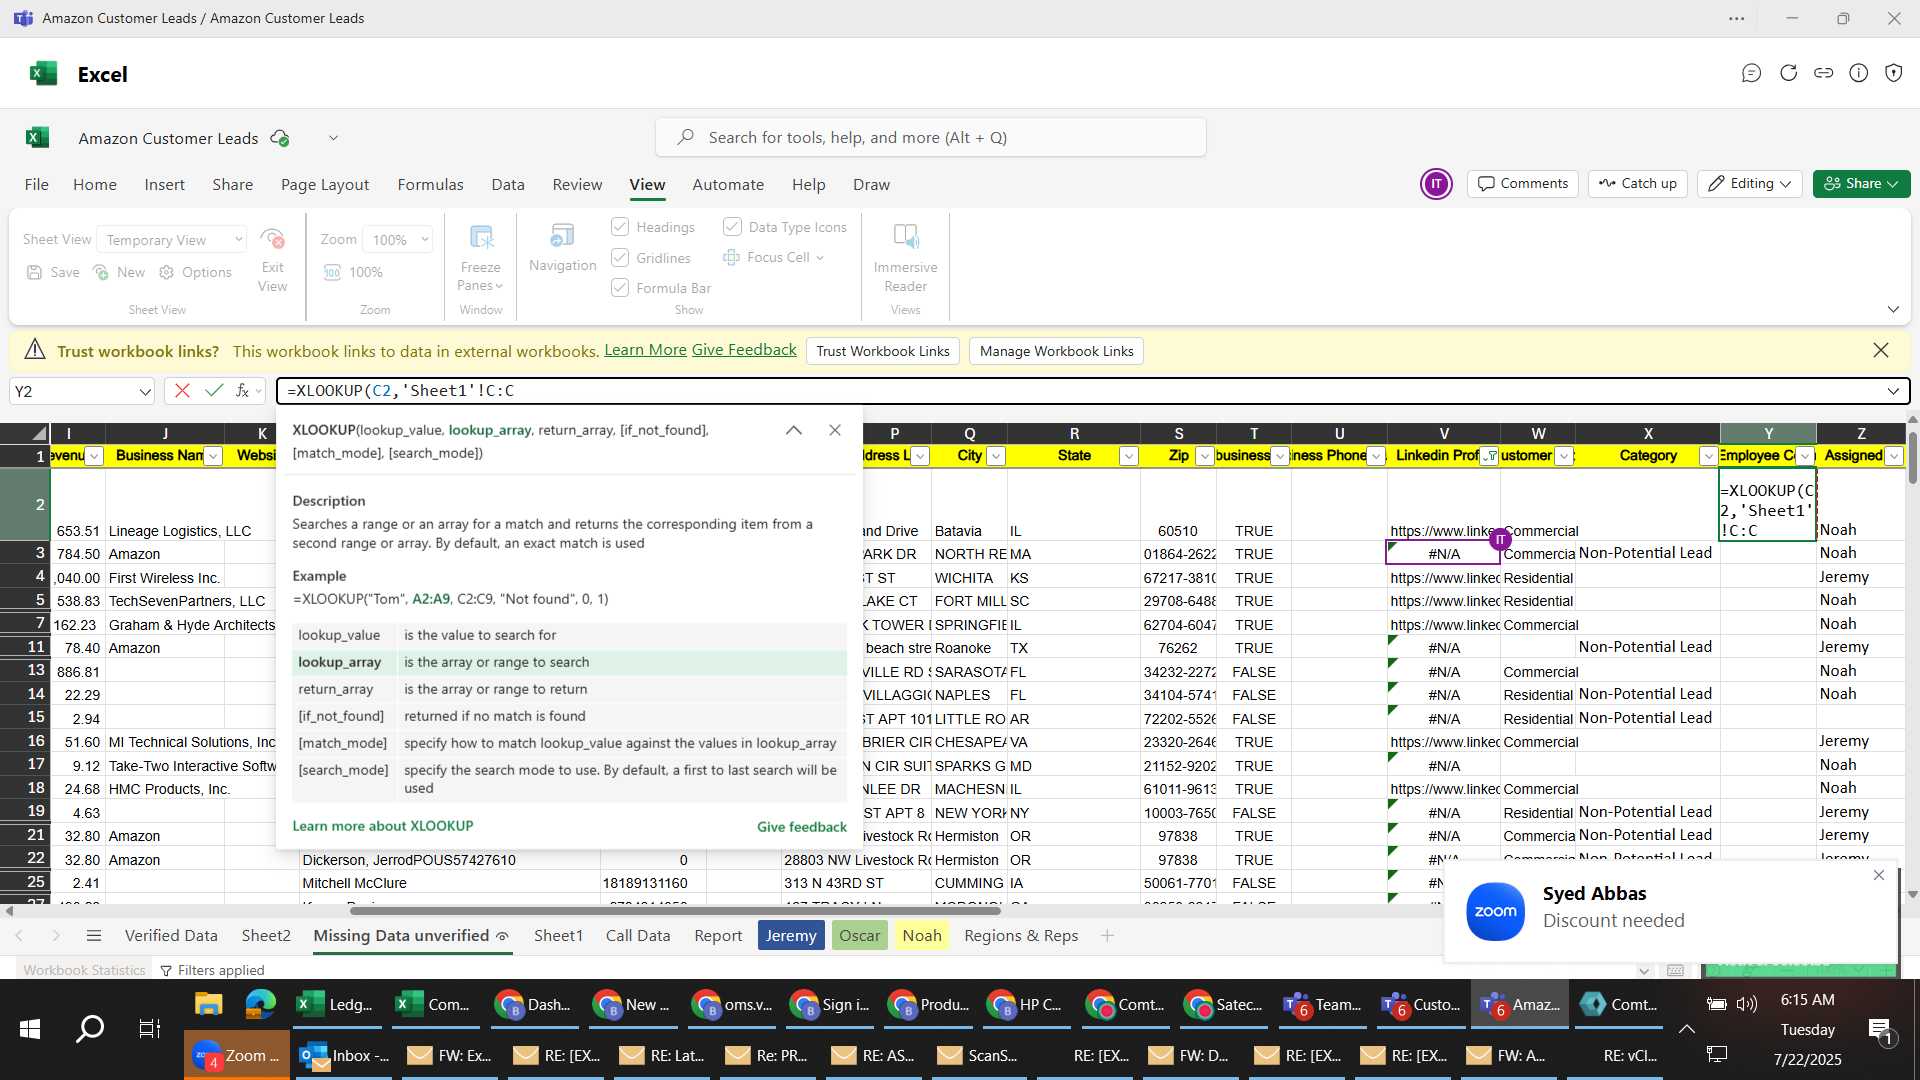
Task: Switch to Regions & Reps sheet
Action: click(1021, 936)
